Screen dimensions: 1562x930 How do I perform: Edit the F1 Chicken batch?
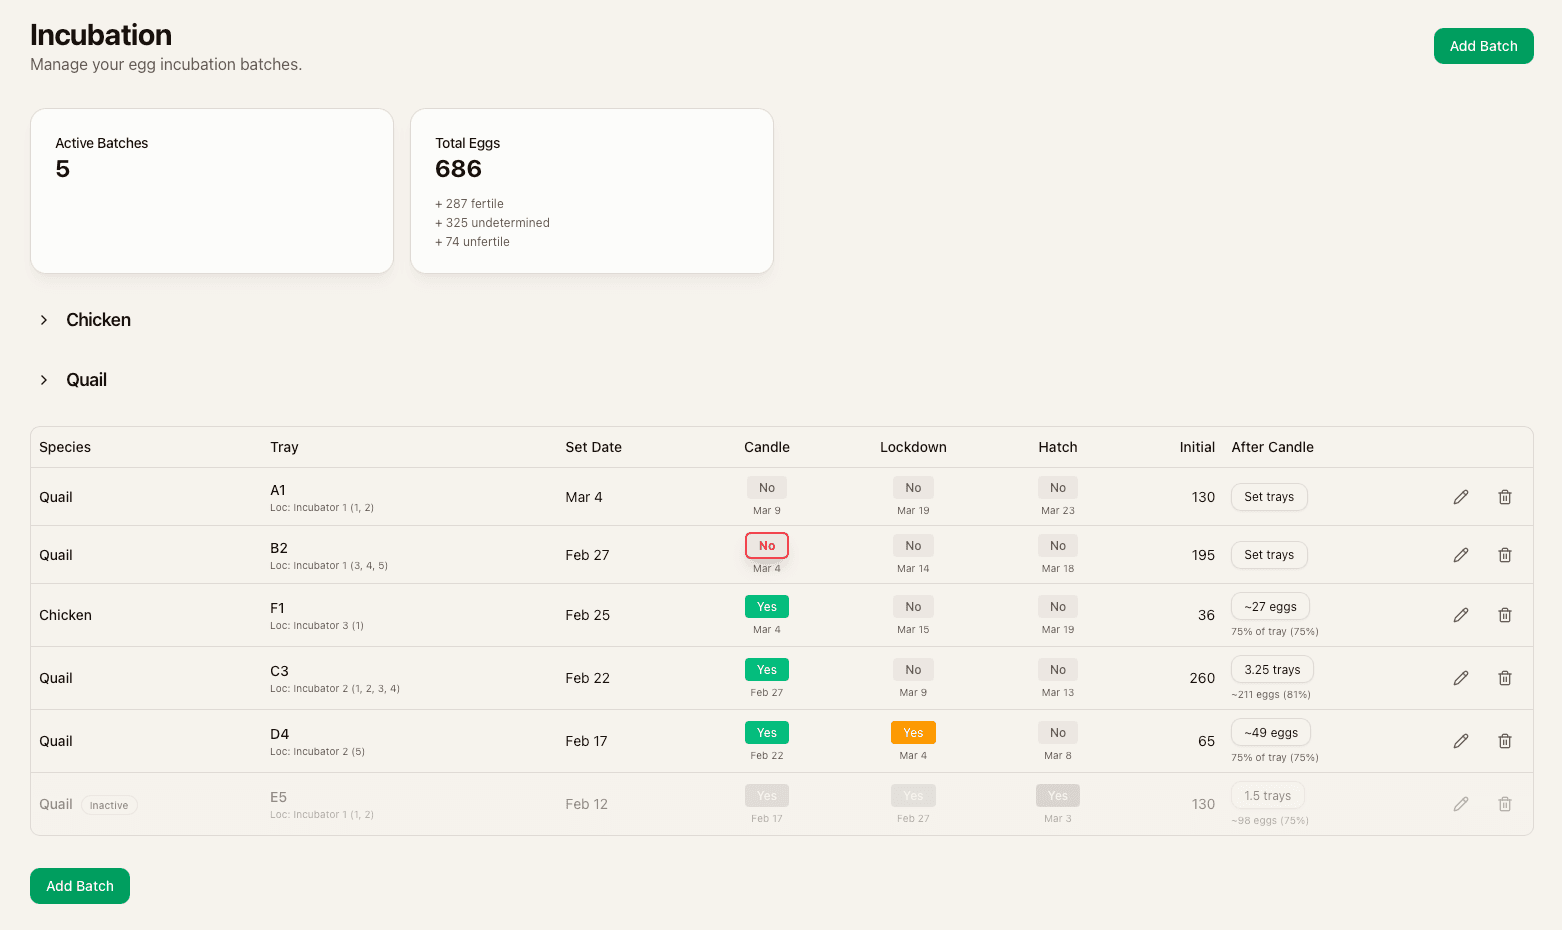[1461, 614]
